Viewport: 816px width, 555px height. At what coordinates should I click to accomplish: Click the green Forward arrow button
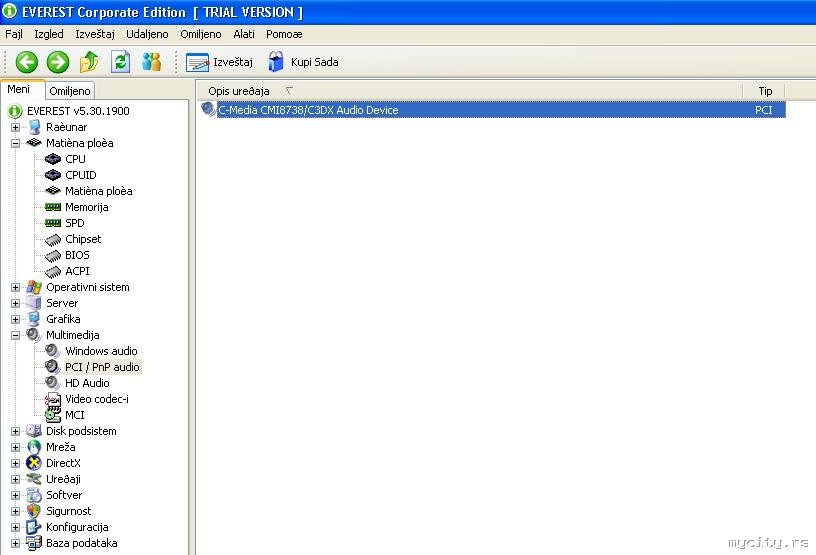tap(58, 62)
